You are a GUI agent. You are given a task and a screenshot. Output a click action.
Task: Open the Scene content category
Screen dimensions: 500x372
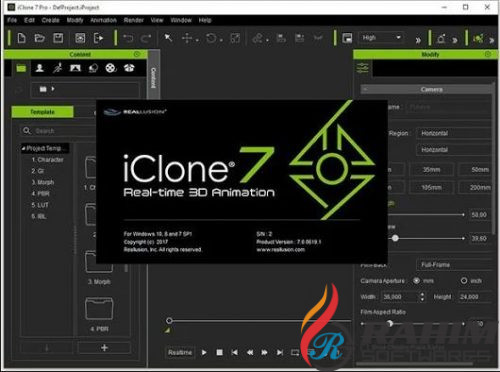point(75,68)
